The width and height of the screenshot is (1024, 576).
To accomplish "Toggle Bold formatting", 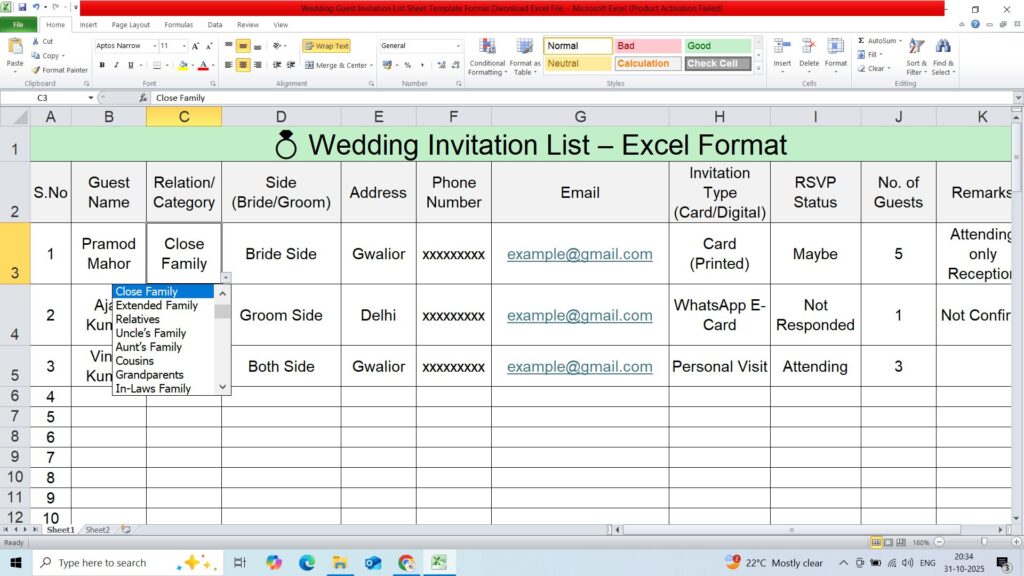I will (x=102, y=65).
